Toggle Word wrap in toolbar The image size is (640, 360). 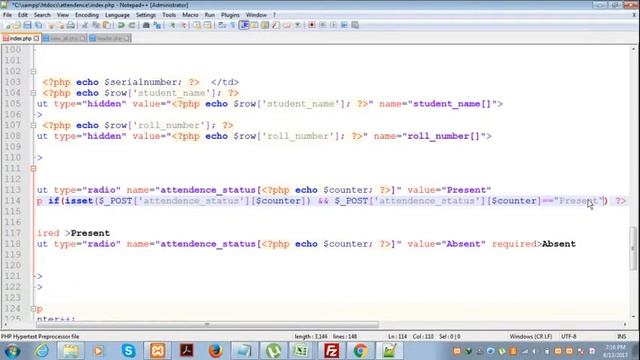click(x=222, y=25)
